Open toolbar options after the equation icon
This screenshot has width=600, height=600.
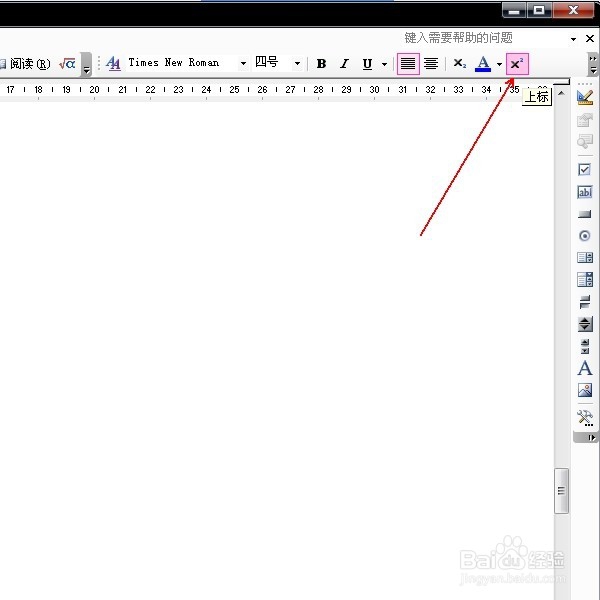point(87,64)
